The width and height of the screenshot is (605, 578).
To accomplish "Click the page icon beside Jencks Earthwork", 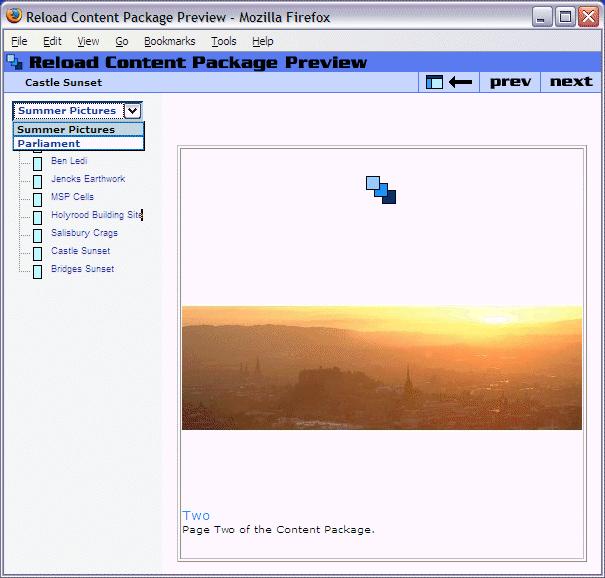I will pos(37,182).
